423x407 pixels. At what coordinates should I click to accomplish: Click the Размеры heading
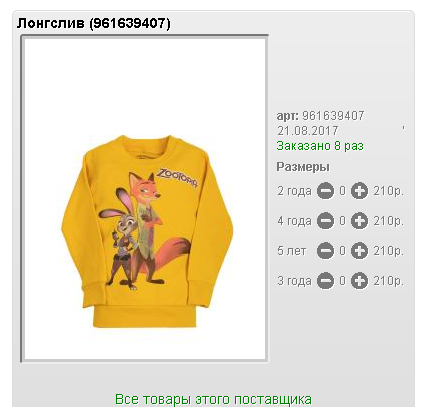(303, 167)
